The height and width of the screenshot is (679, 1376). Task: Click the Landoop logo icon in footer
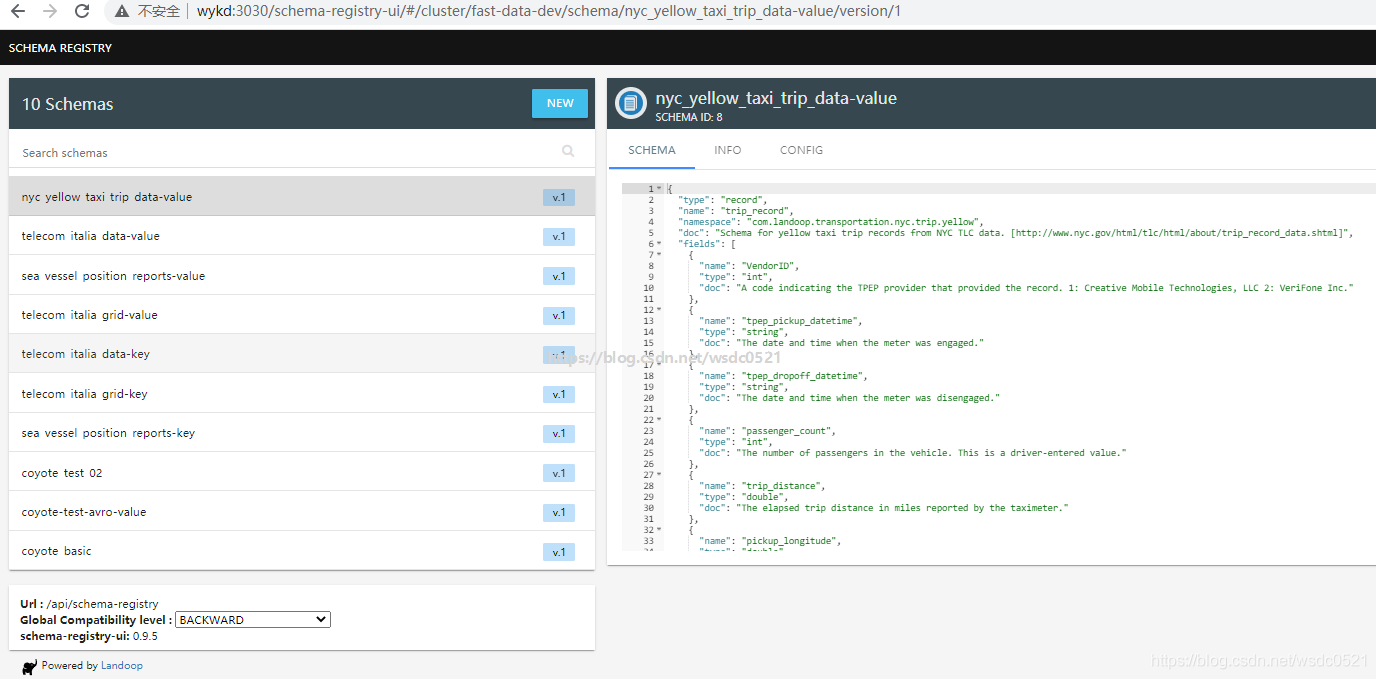pyautogui.click(x=30, y=666)
